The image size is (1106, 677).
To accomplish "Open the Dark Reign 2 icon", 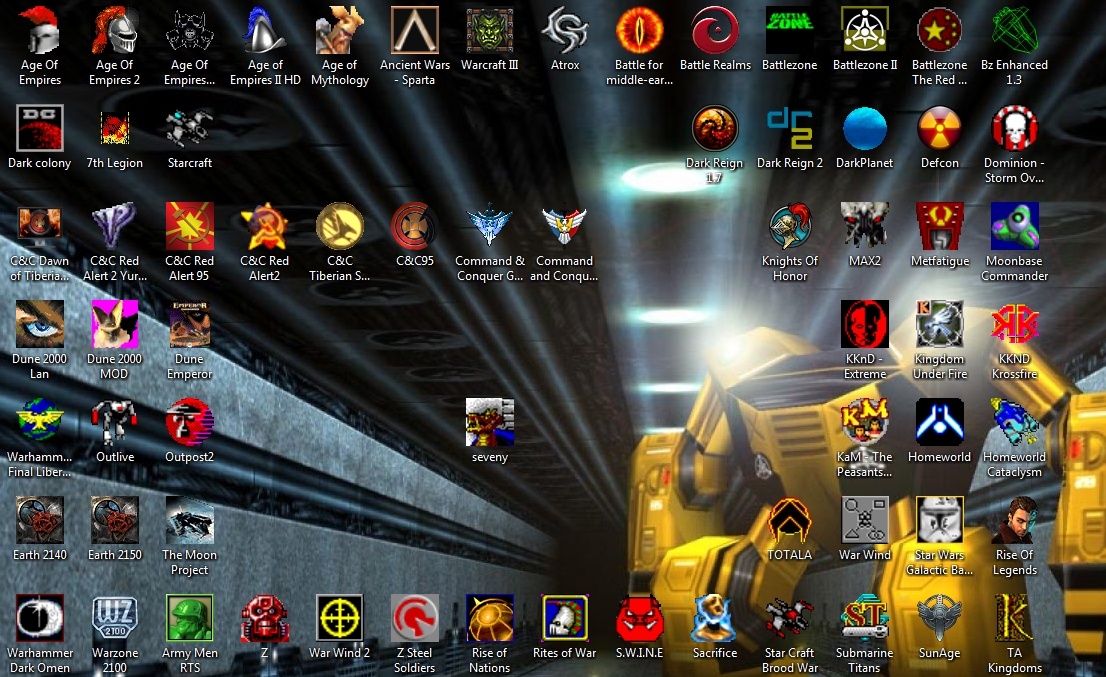I will 789,128.
